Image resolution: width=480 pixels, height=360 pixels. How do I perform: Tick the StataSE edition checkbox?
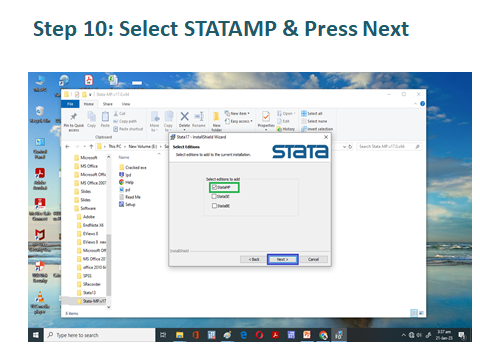tap(214, 197)
